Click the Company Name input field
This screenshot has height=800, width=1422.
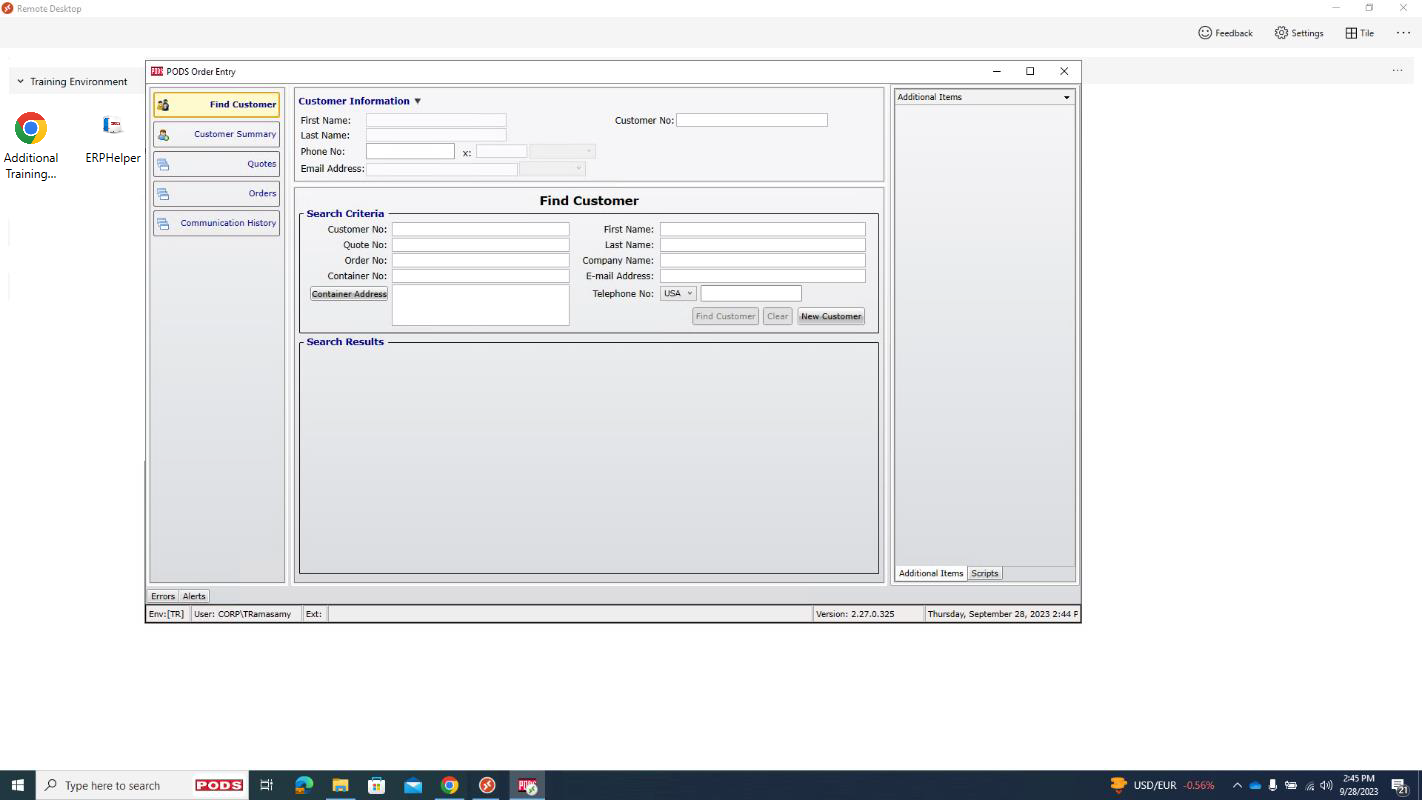[x=763, y=260]
